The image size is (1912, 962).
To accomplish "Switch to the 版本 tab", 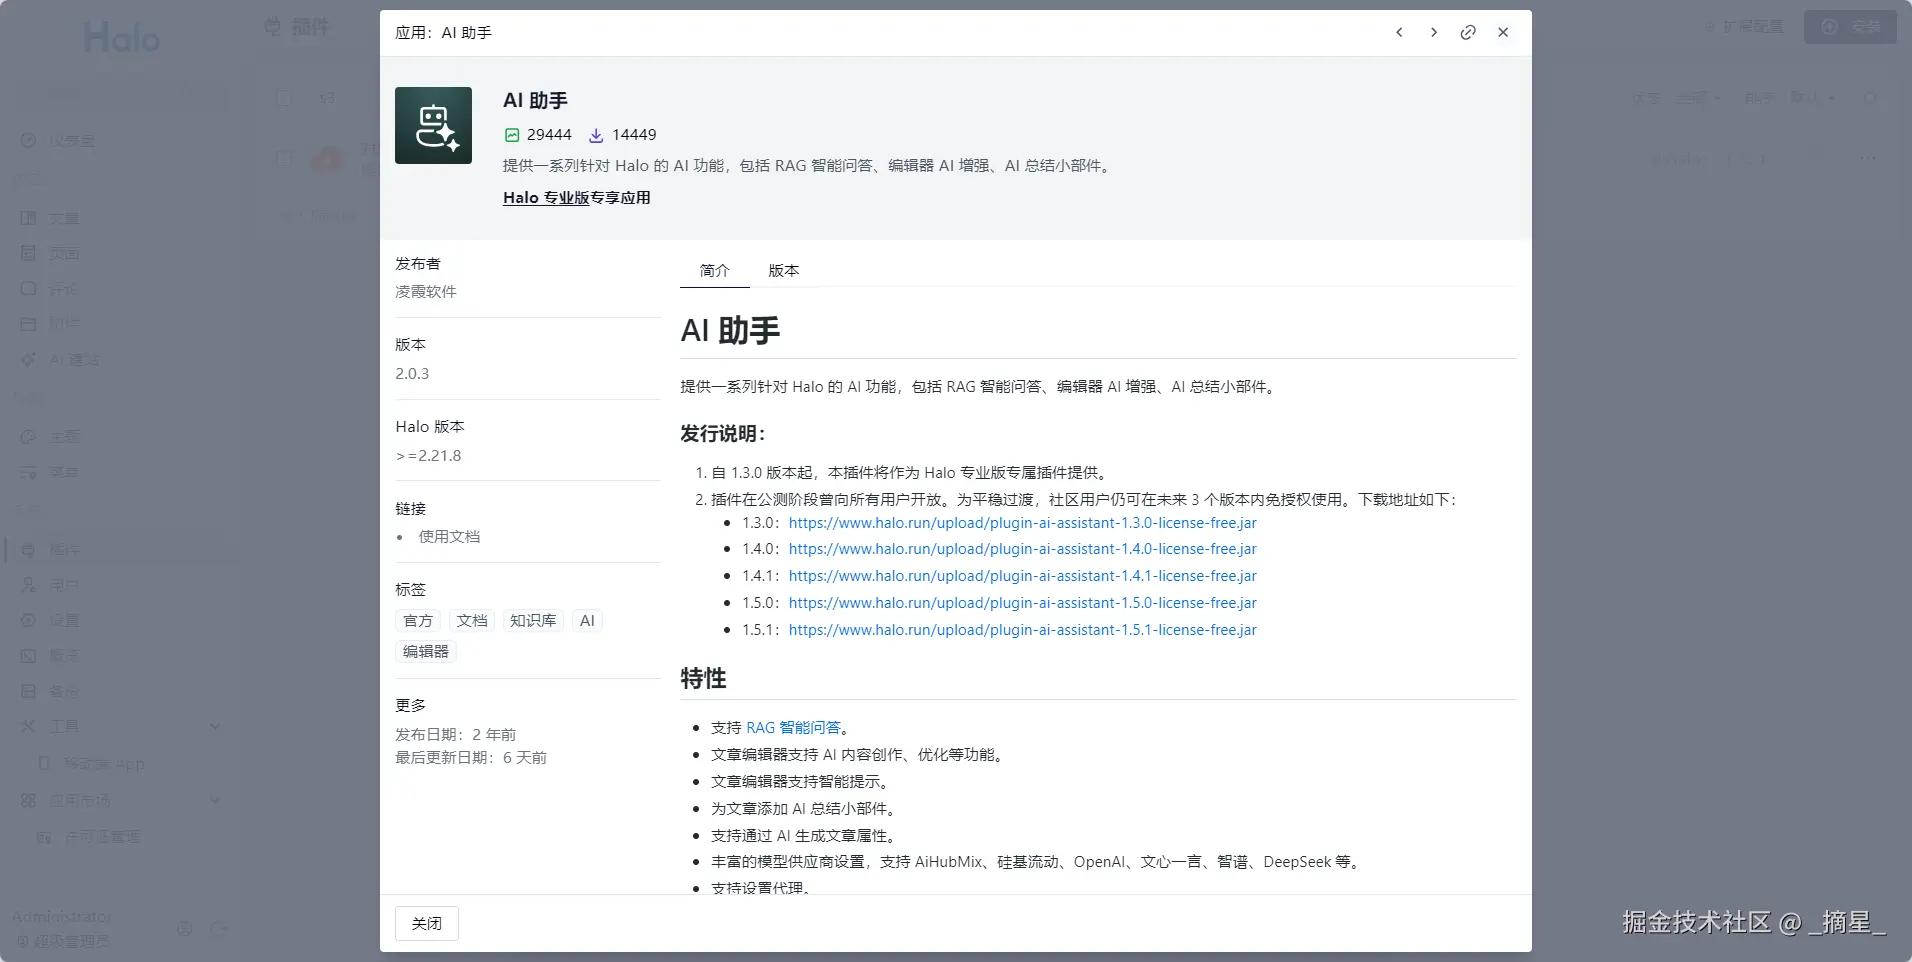I will click(x=783, y=271).
